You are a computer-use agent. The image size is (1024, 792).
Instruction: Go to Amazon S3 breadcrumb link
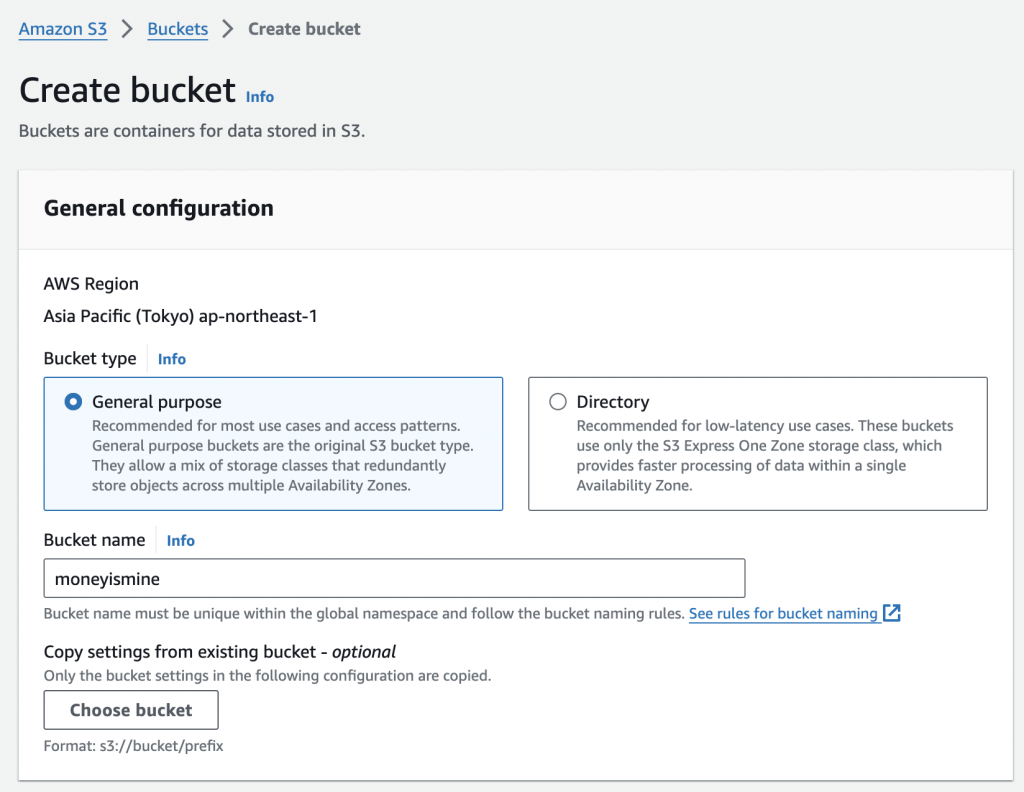coord(63,29)
